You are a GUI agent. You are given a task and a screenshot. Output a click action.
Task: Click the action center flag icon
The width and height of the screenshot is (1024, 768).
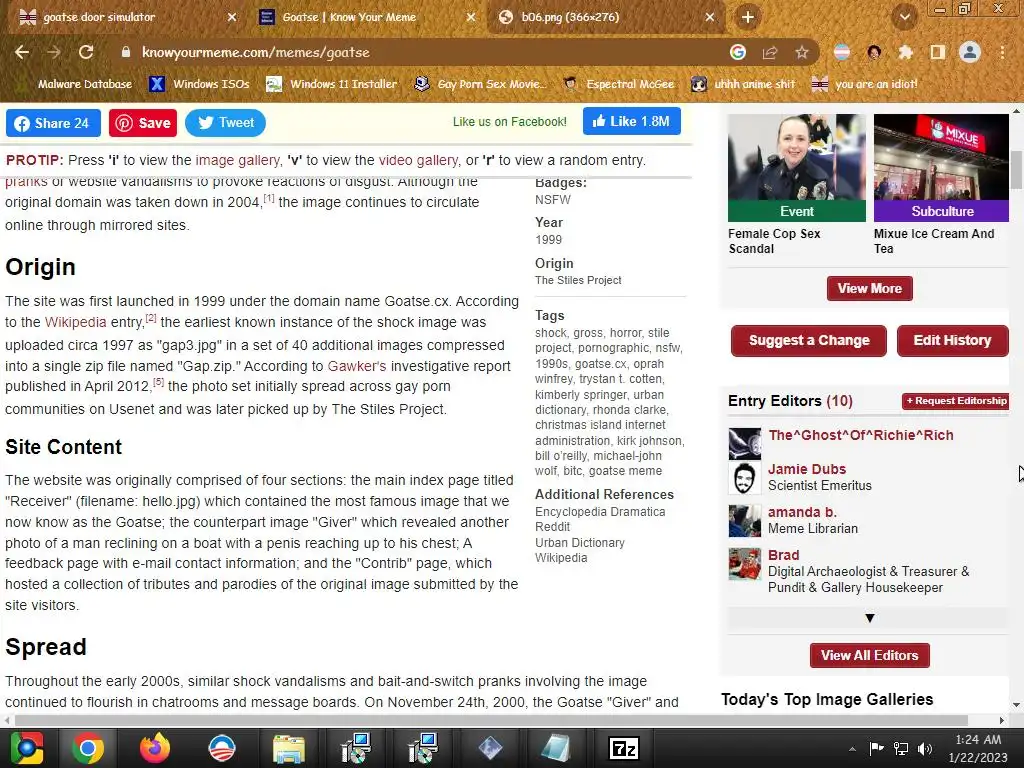click(x=876, y=748)
